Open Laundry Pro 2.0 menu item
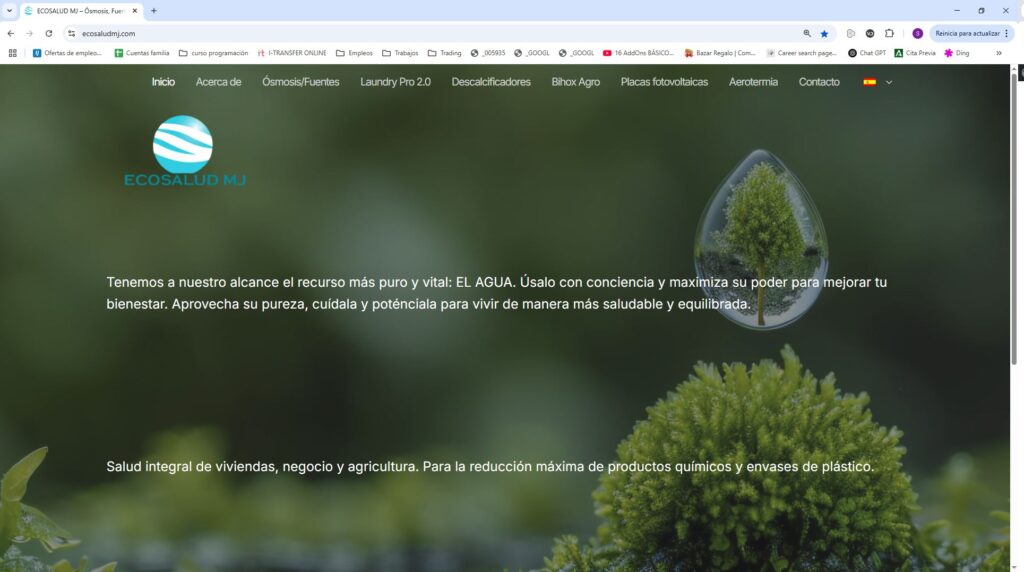Image resolution: width=1024 pixels, height=572 pixels. point(395,82)
